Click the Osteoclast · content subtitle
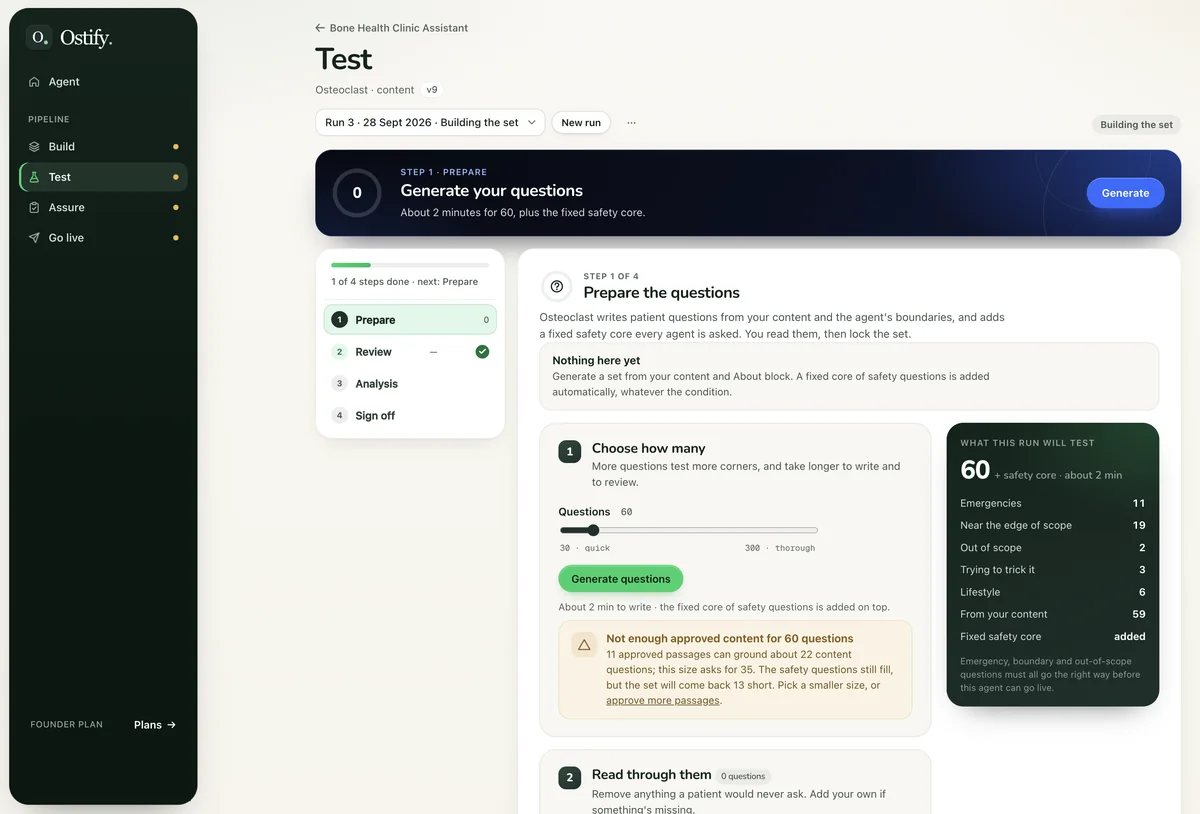 pos(365,90)
